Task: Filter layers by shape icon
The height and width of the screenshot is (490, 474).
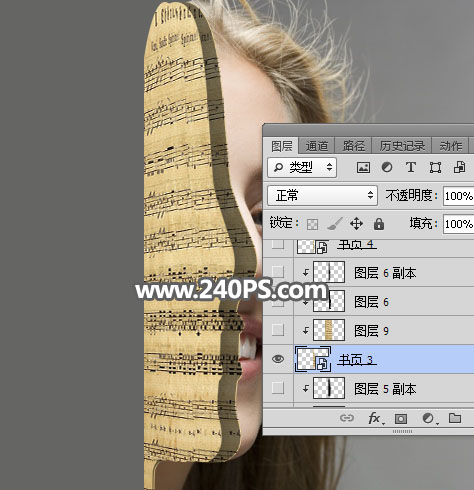Action: click(435, 167)
